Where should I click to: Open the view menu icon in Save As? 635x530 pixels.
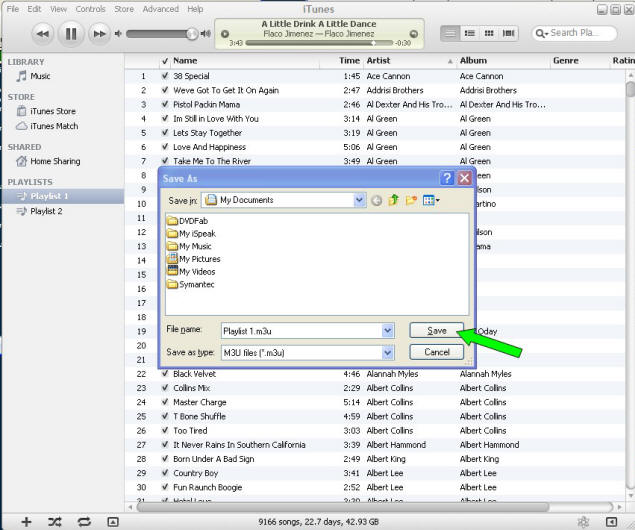coord(431,200)
